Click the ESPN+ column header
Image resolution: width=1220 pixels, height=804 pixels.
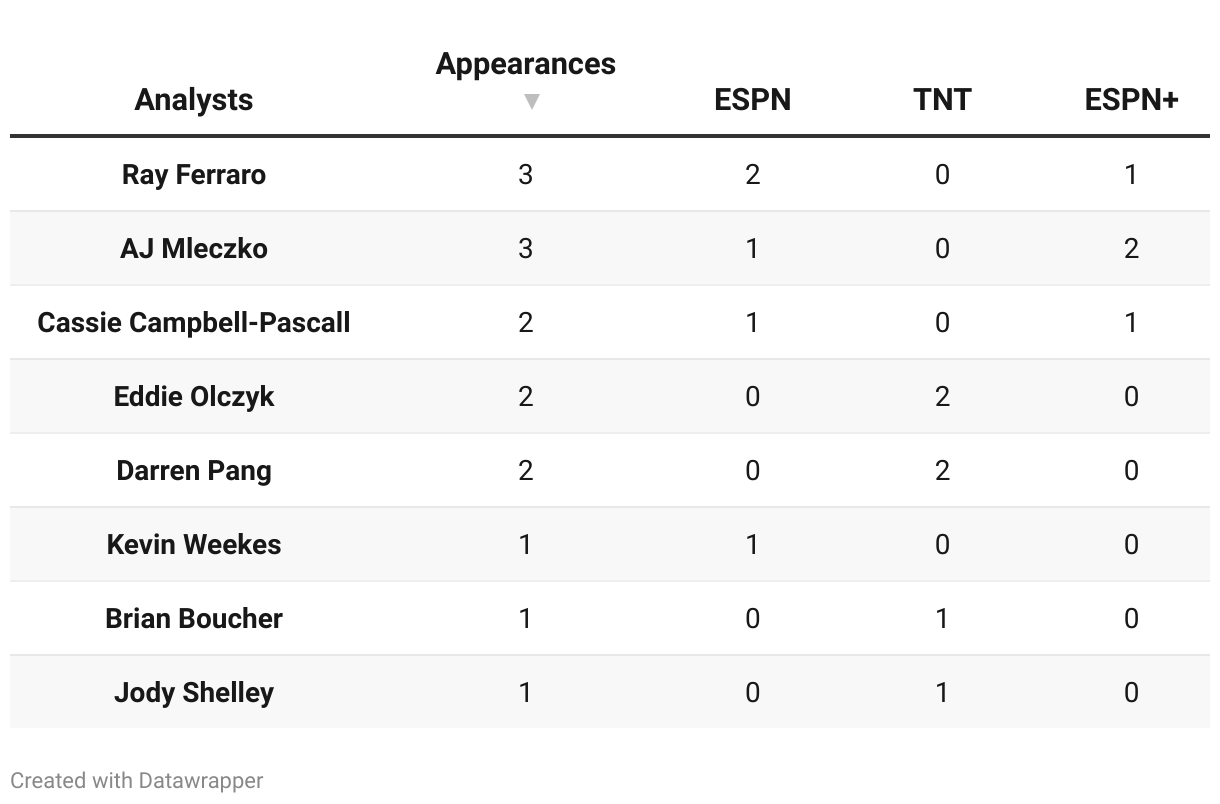1131,100
